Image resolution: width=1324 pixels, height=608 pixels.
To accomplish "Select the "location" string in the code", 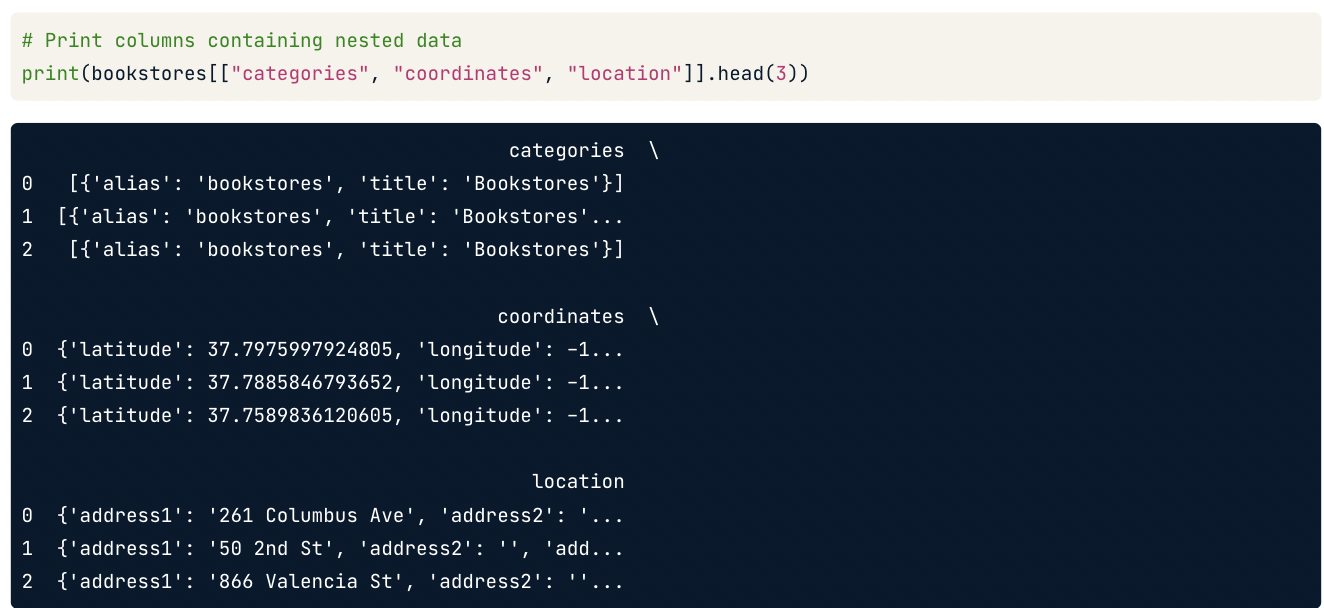I will pyautogui.click(x=624, y=74).
